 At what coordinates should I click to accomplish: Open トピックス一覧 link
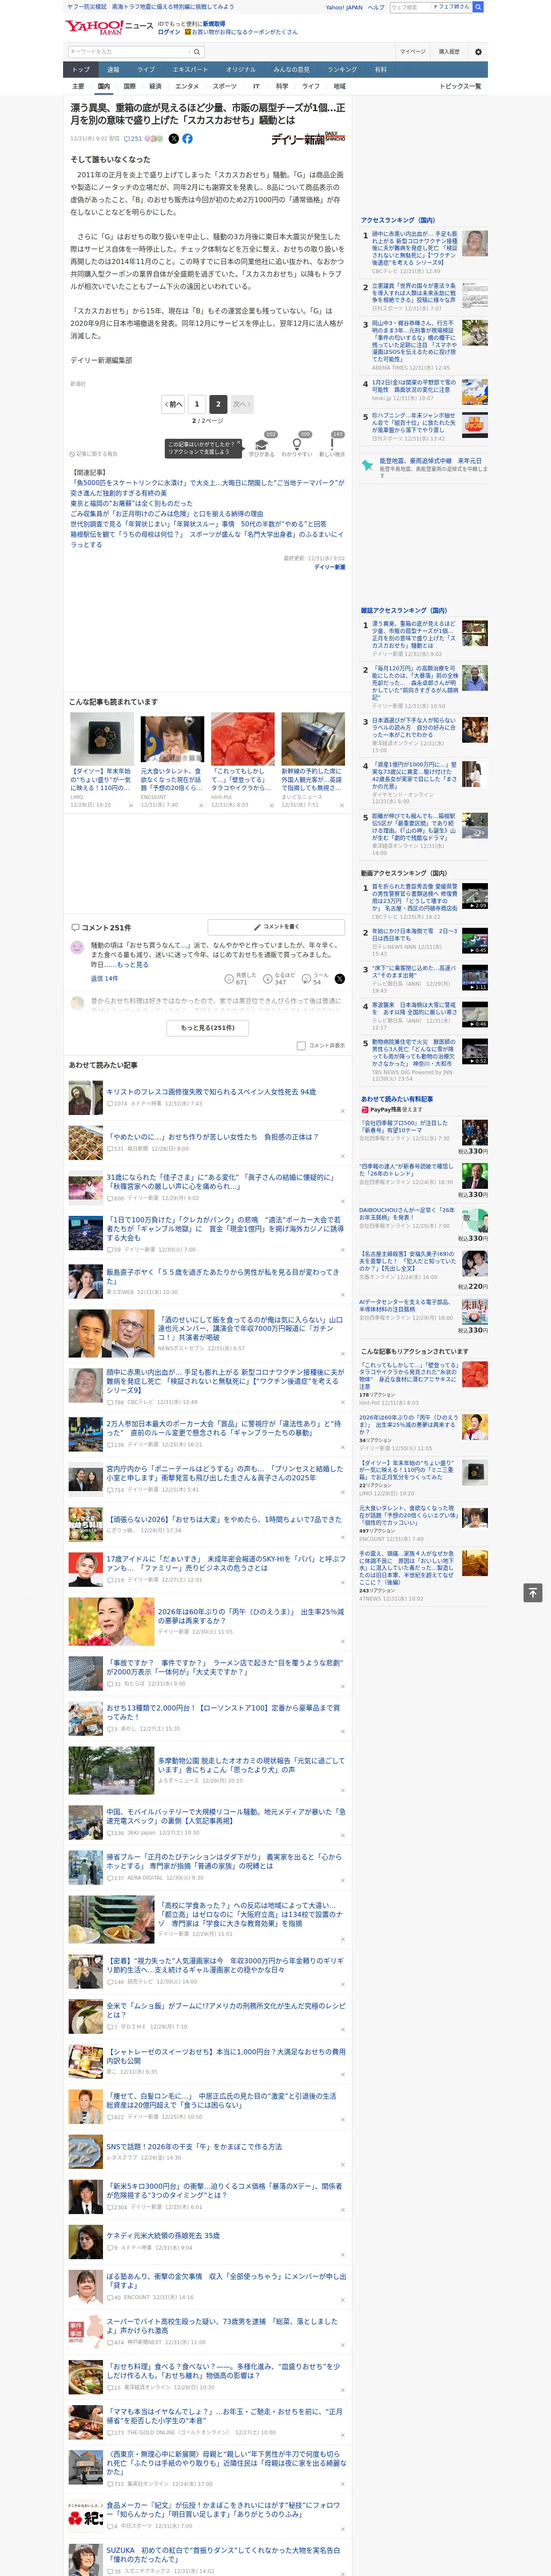coord(460,87)
